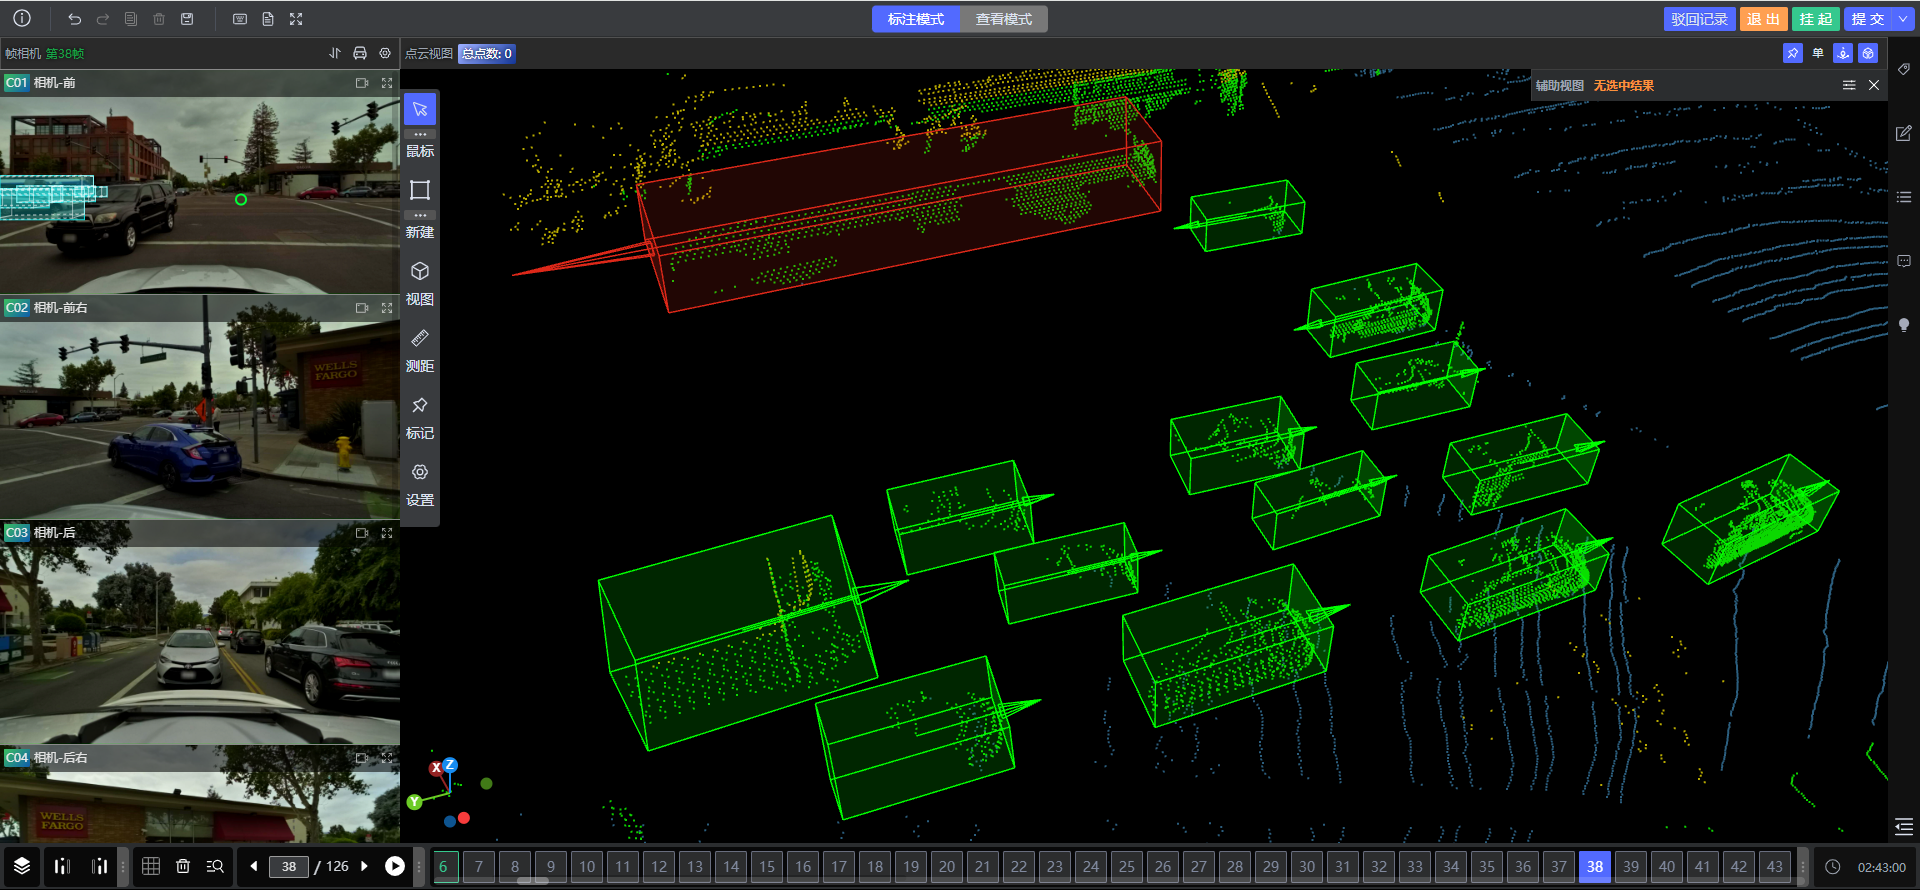
Task: Click the undo arrow icon
Action: coord(75,19)
